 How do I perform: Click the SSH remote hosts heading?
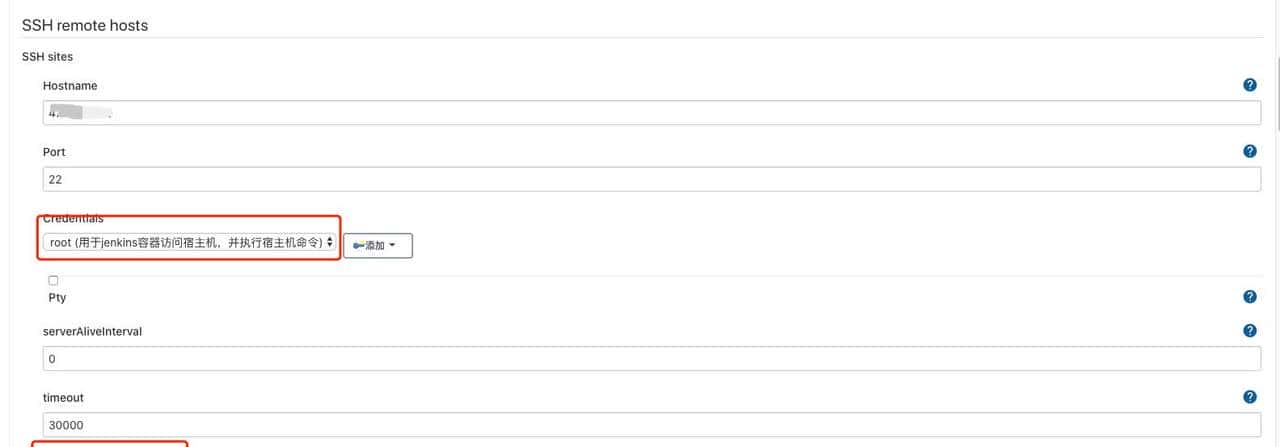coord(85,26)
